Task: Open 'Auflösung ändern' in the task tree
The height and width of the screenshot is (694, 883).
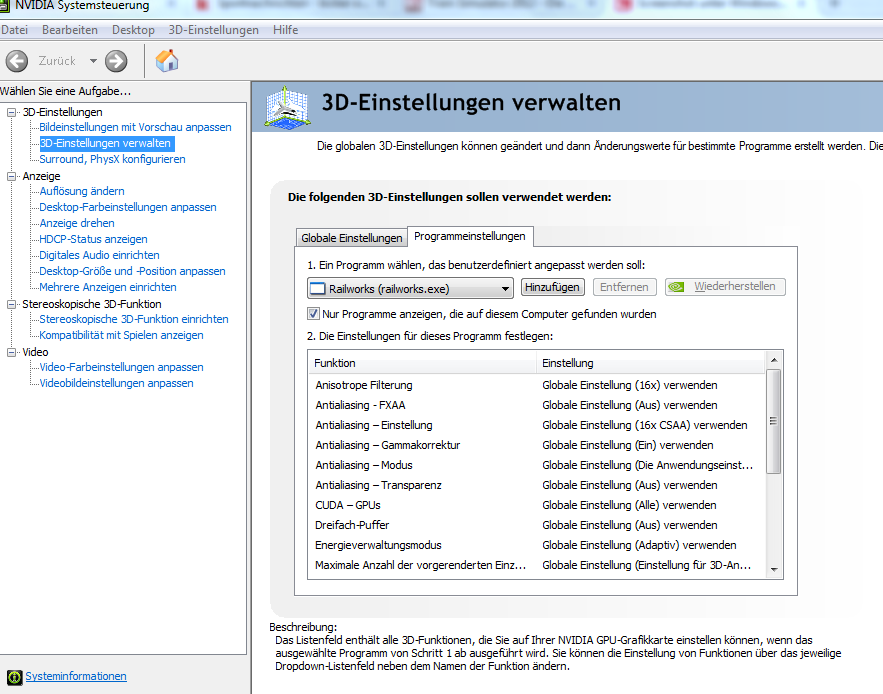Action: pos(82,191)
